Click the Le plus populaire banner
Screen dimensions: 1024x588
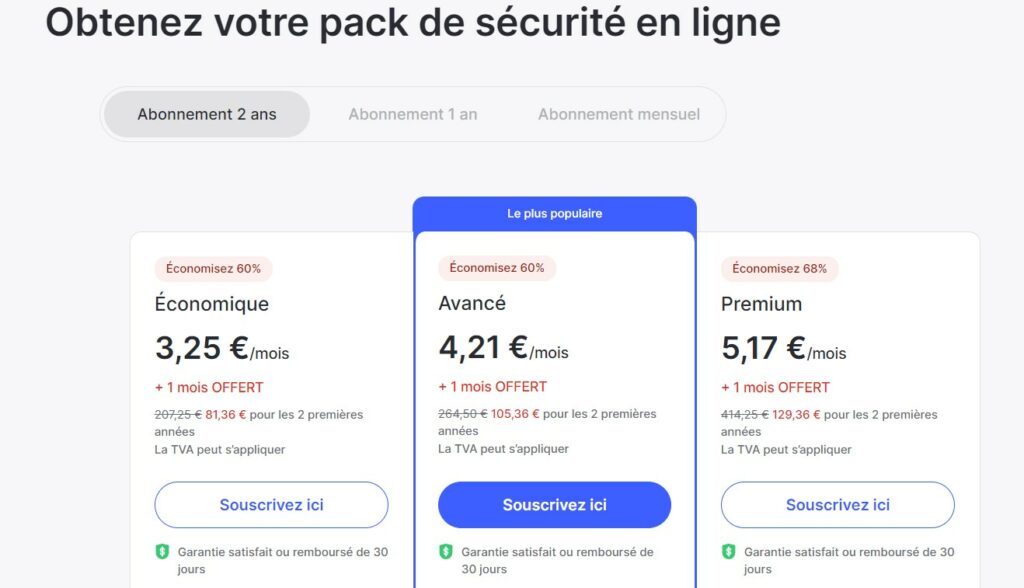(x=554, y=213)
